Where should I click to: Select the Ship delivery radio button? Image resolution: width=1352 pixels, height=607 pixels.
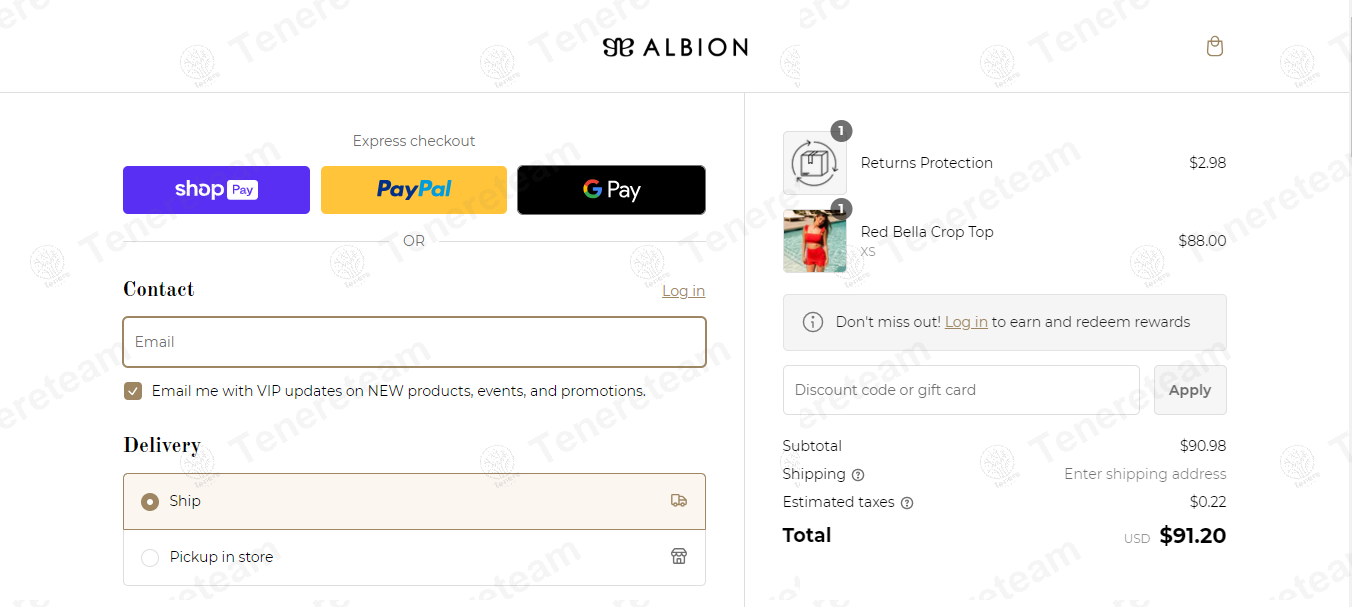[x=150, y=502]
